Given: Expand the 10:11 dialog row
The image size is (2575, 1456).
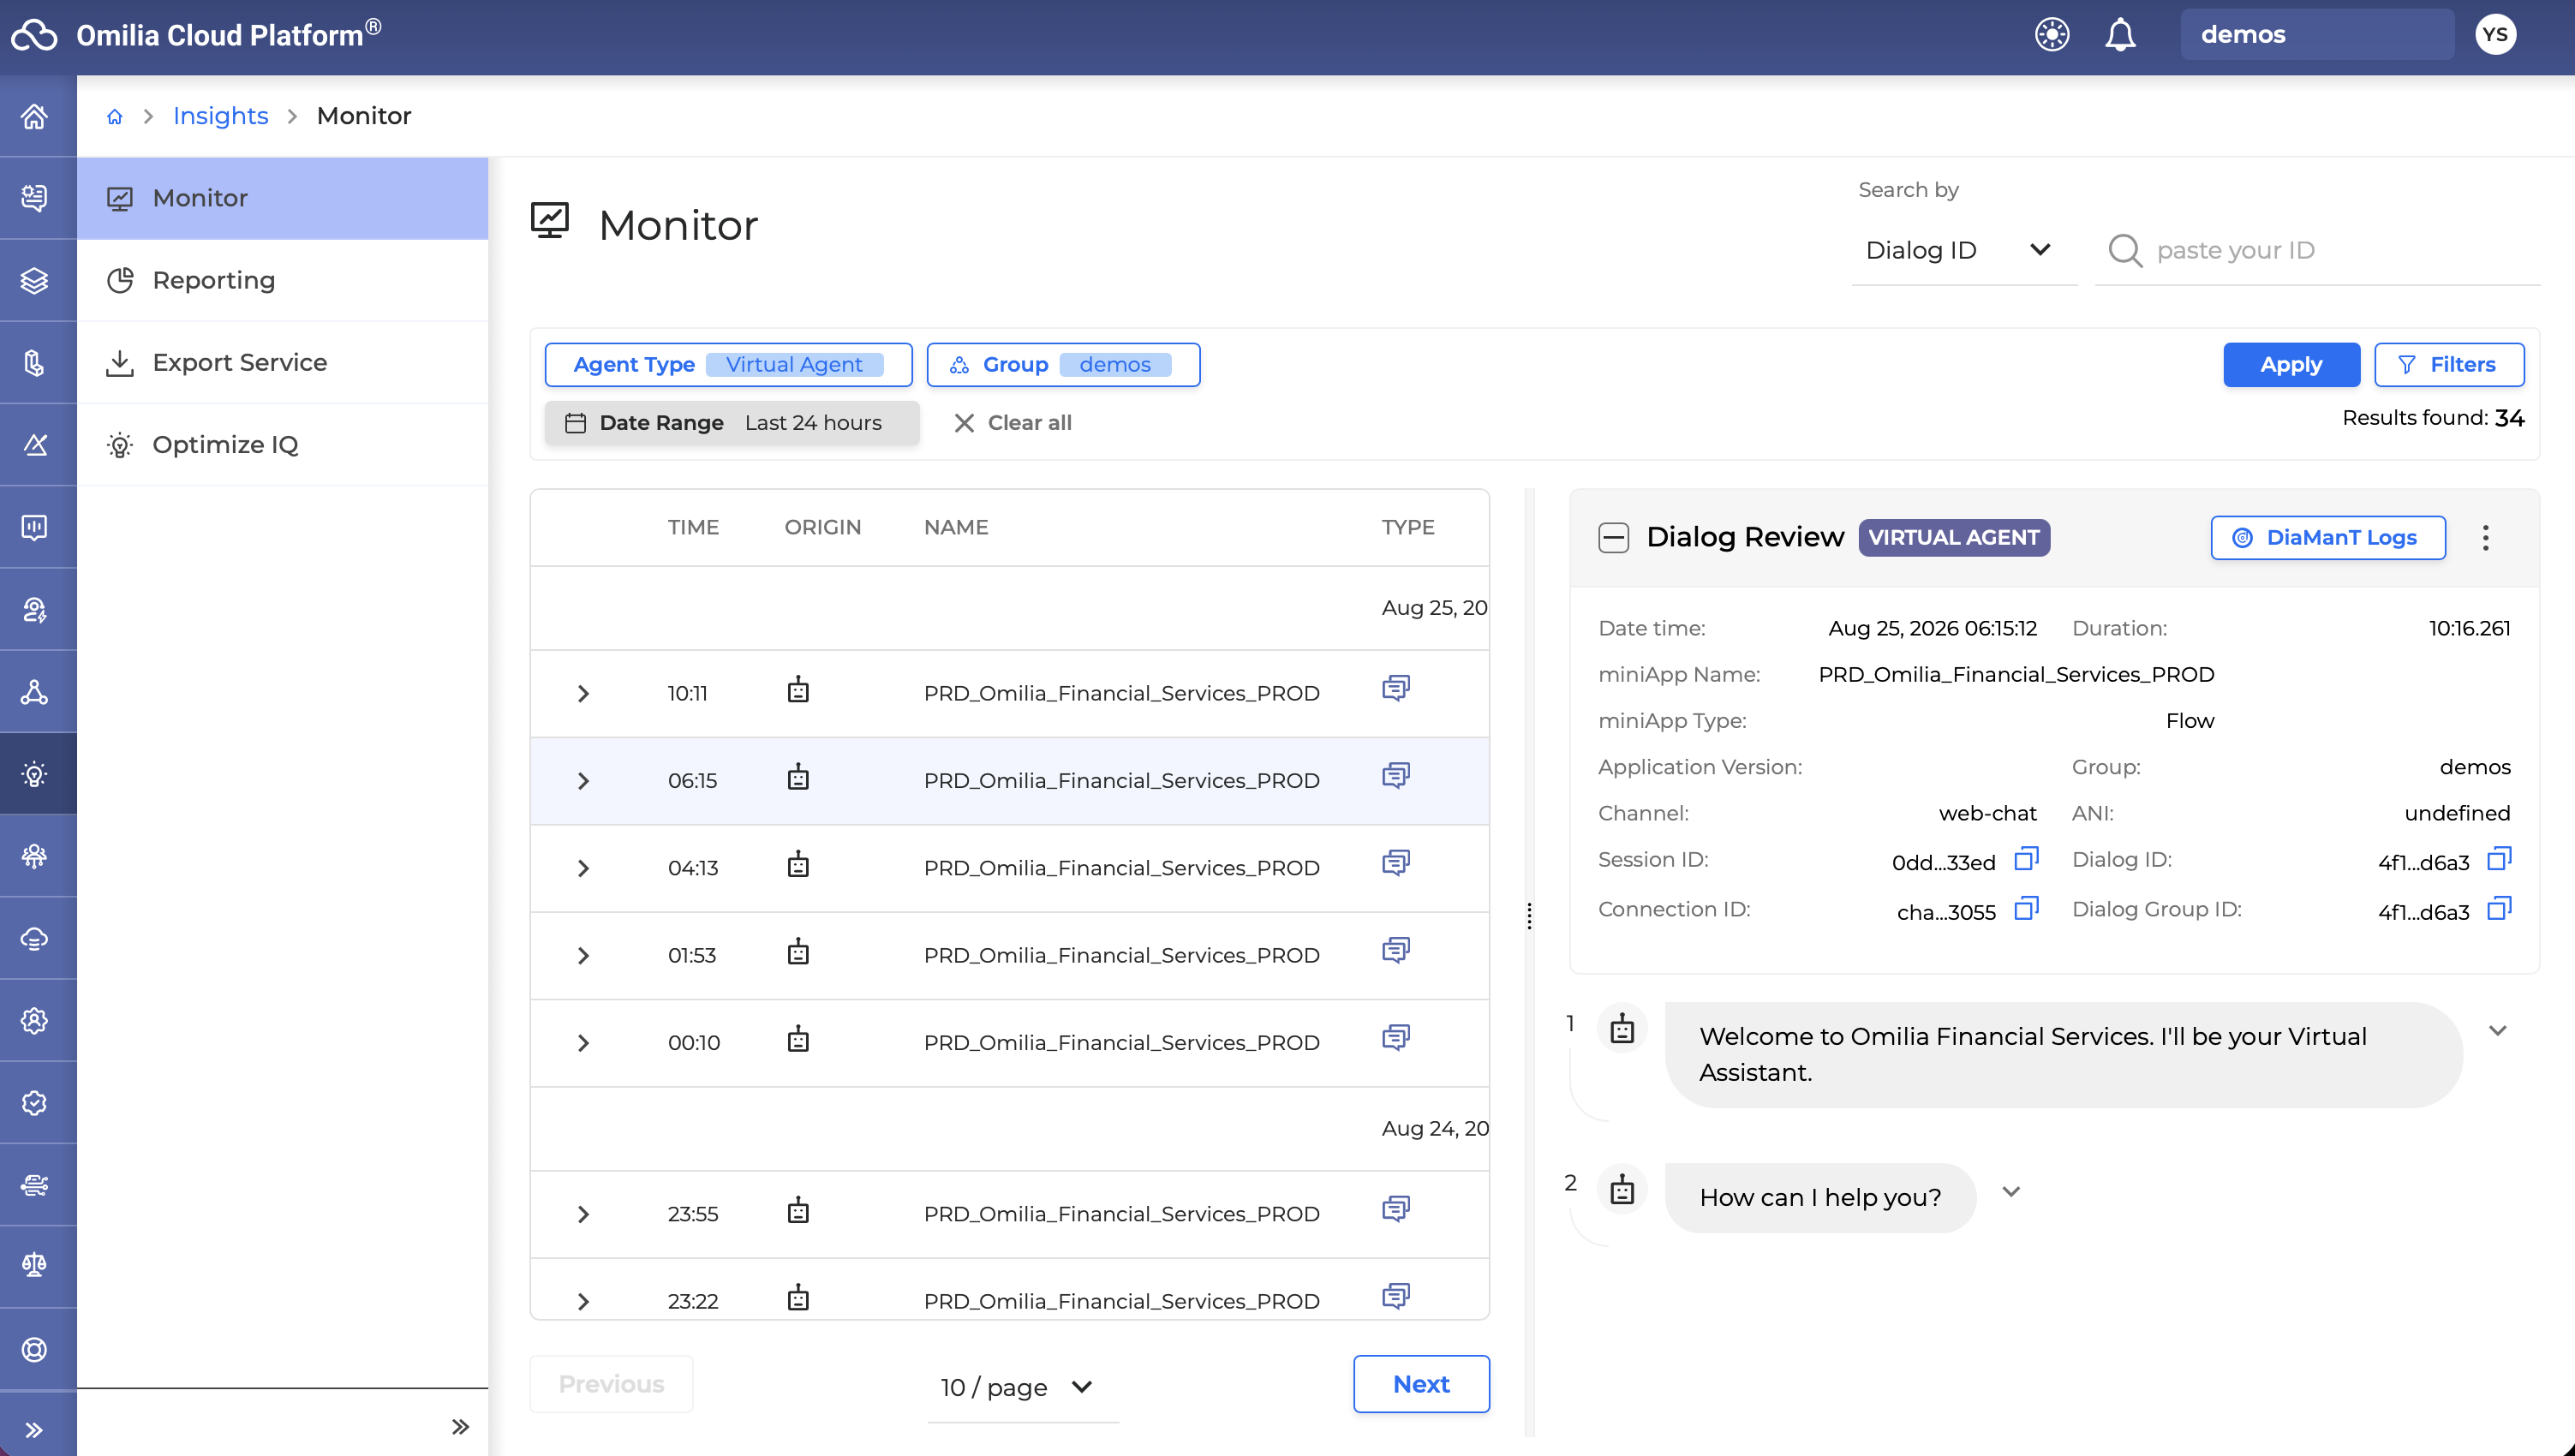Looking at the screenshot, I should 583,693.
